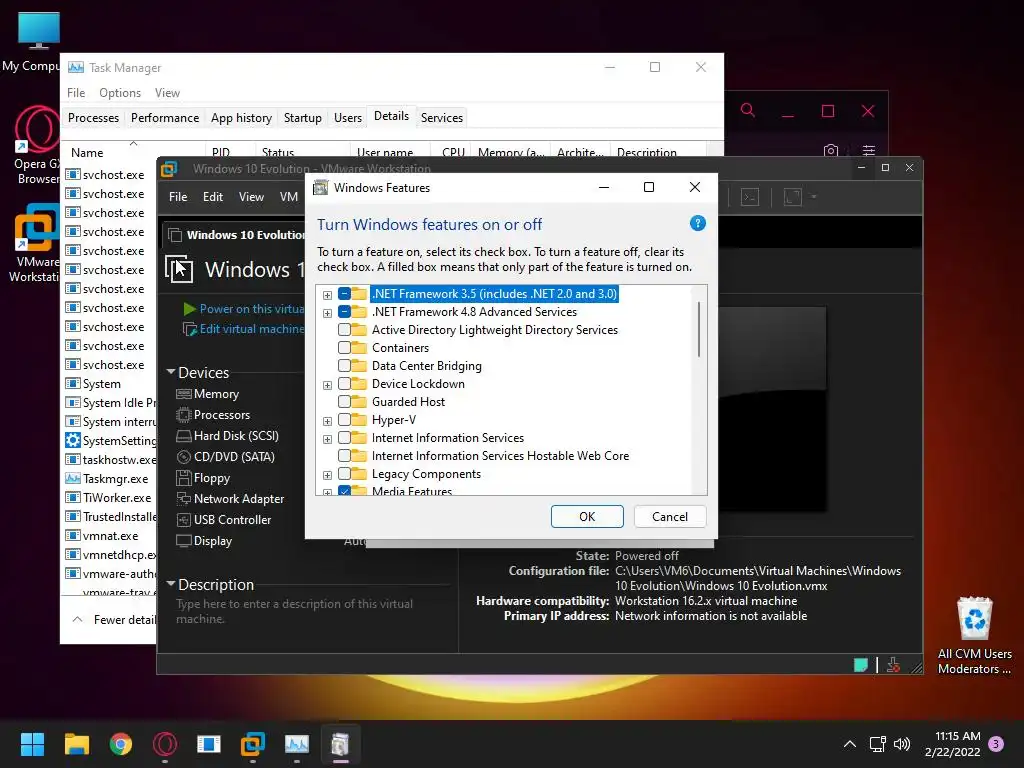Open Opera GX from the taskbar
The image size is (1024, 768).
pyautogui.click(x=165, y=744)
